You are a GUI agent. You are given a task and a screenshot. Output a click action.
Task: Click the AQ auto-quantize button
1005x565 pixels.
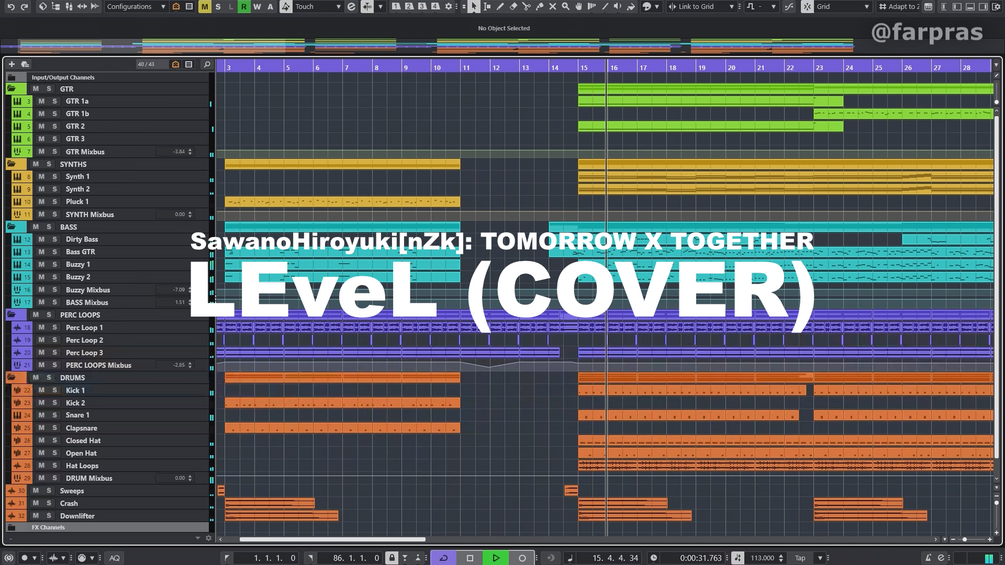tap(114, 558)
